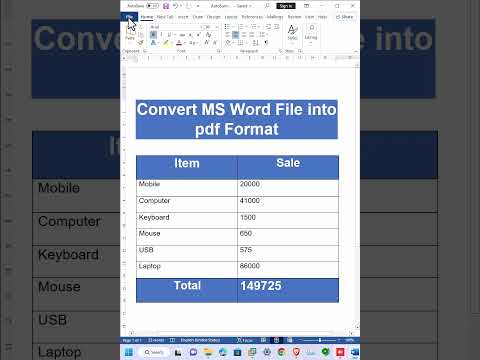
Task: Click the Justify icon
Action: (x=252, y=35)
